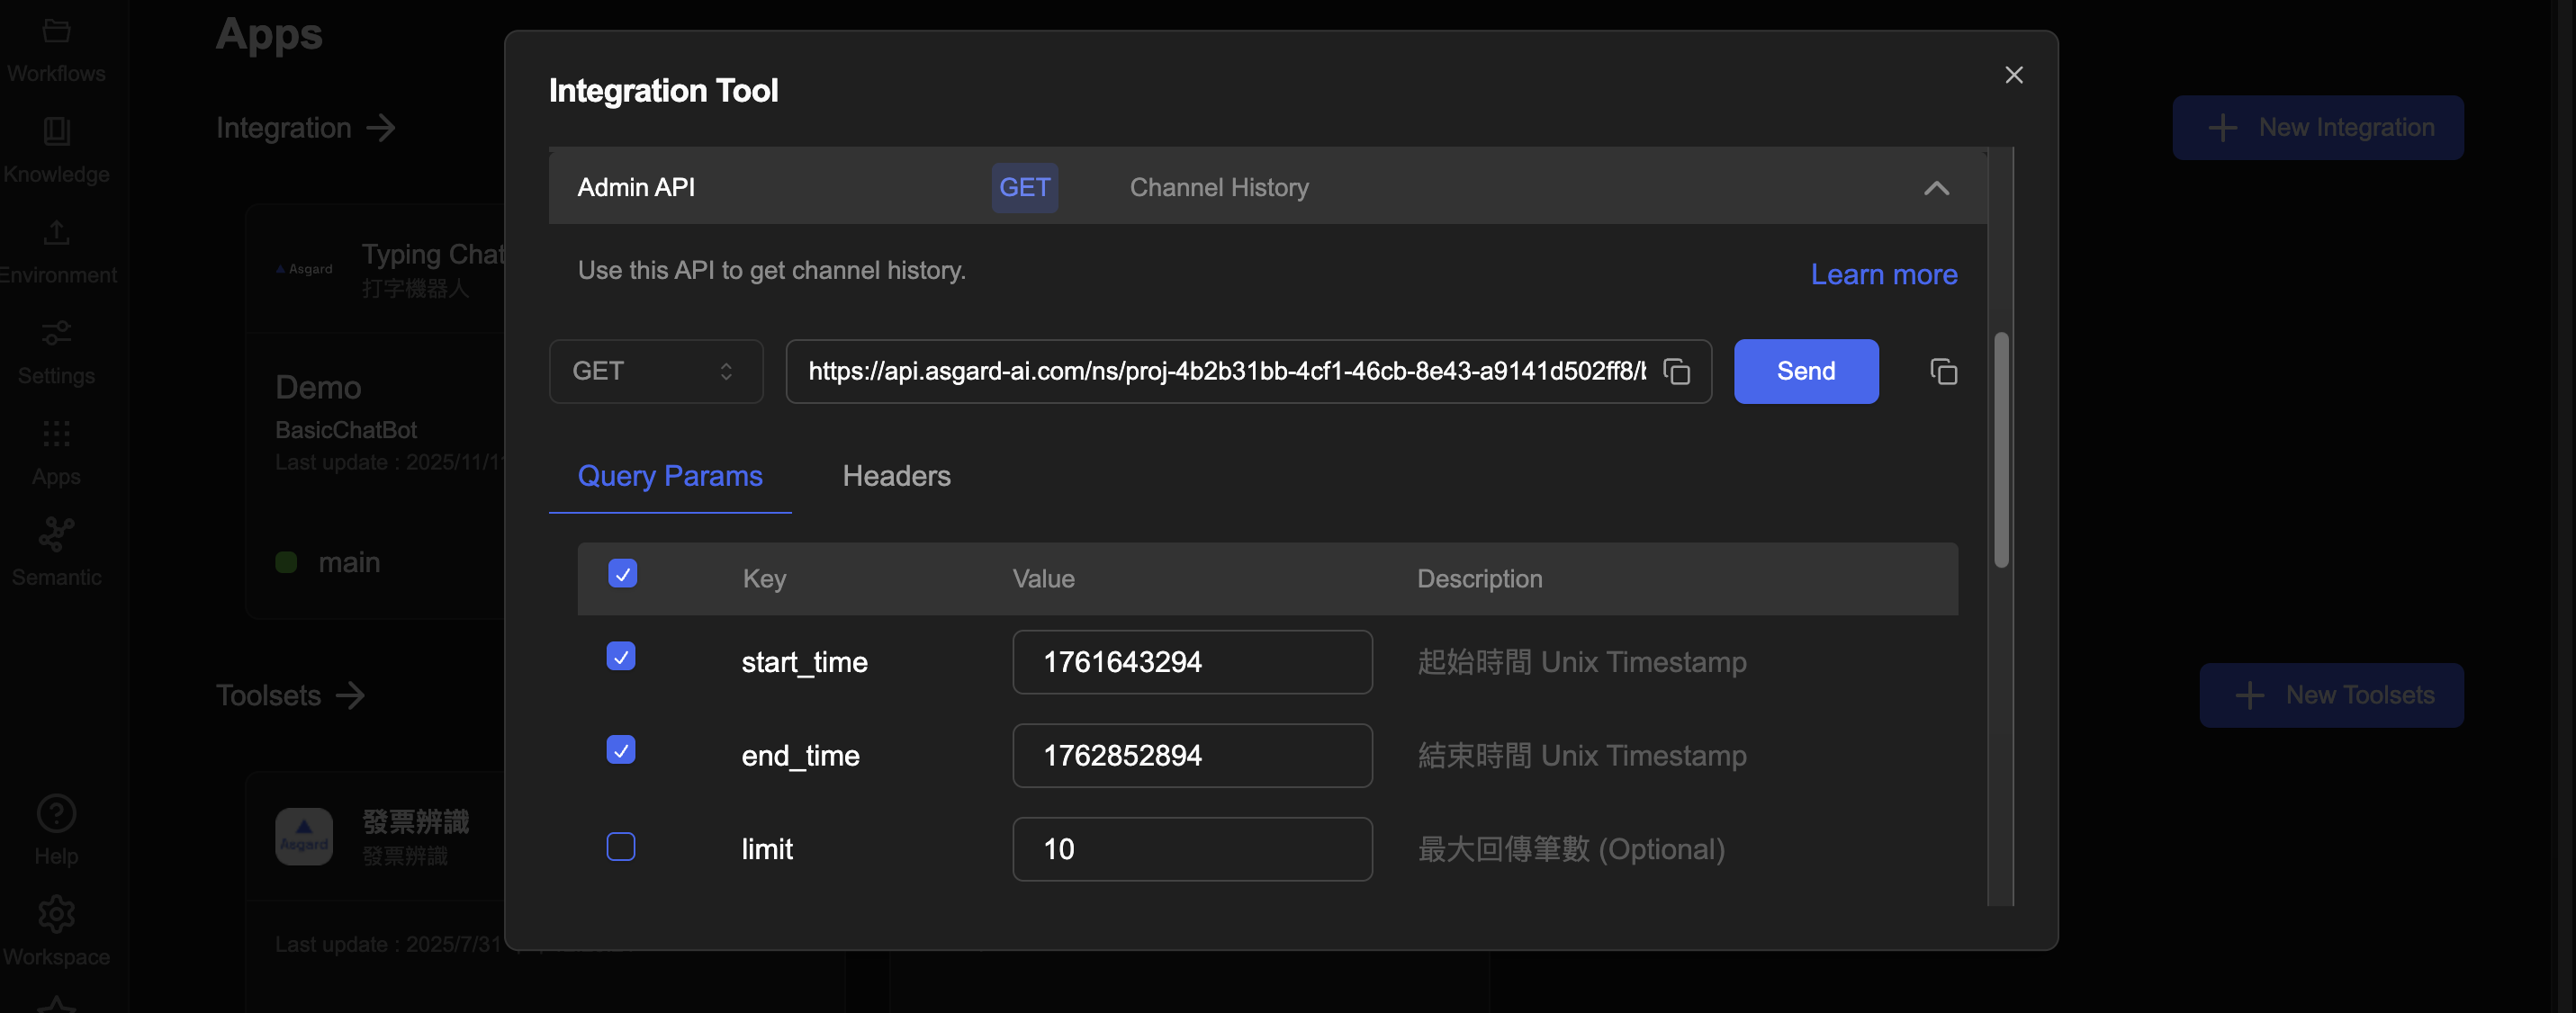2576x1013 pixels.
Task: Uncheck the start_time parameter checkbox
Action: pyautogui.click(x=621, y=656)
